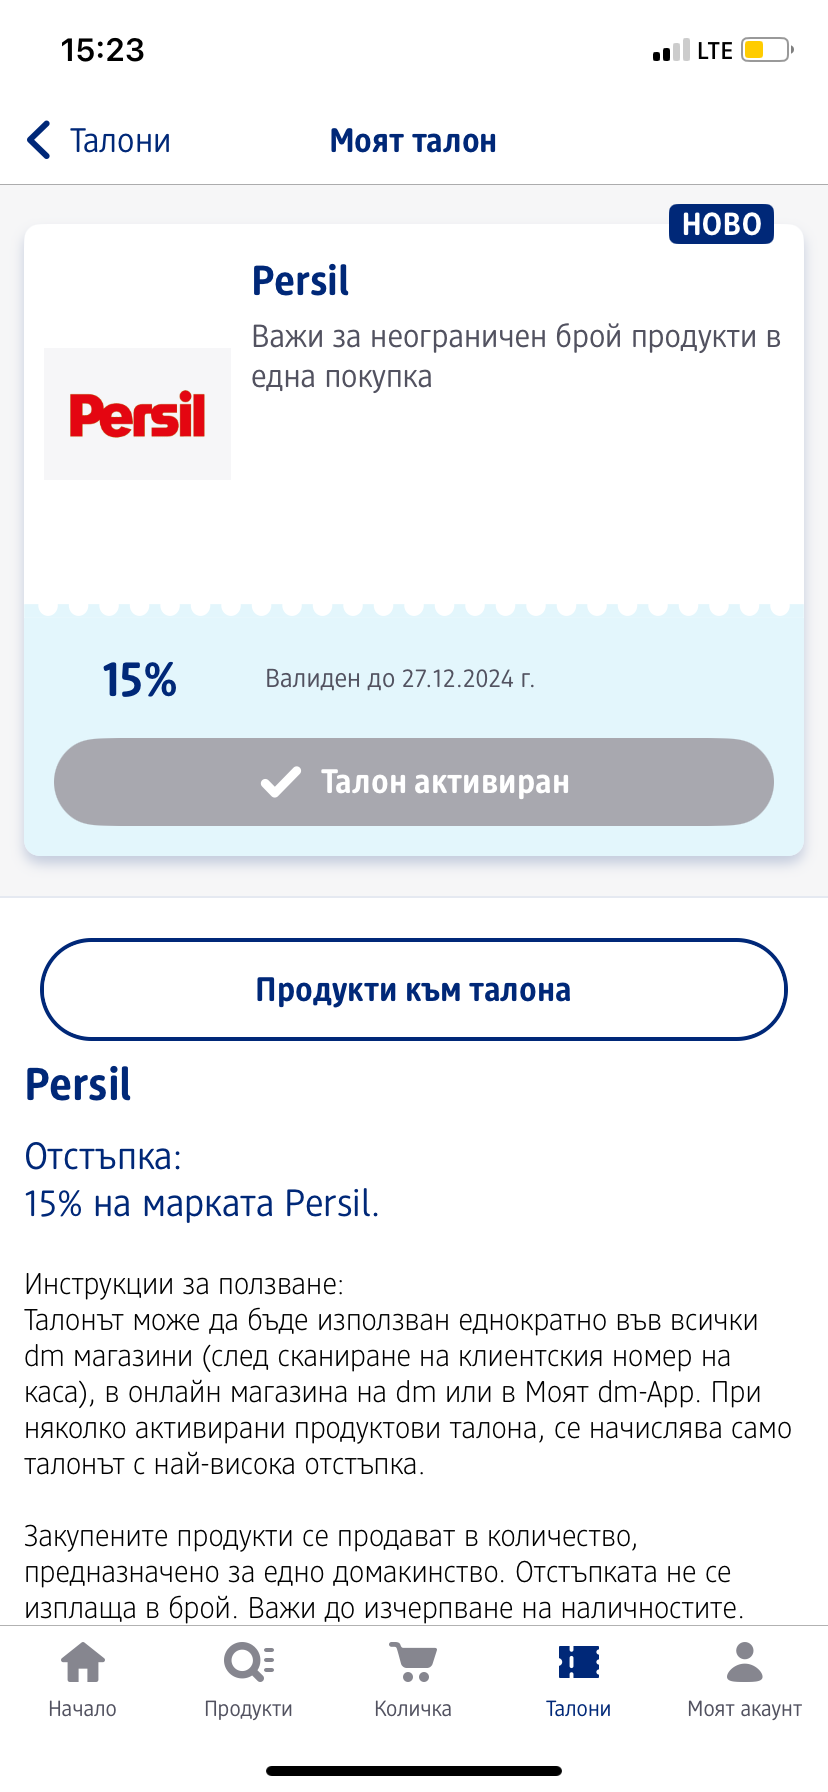Tap the battery status icon
The height and width of the screenshot is (1792, 828).
(767, 50)
